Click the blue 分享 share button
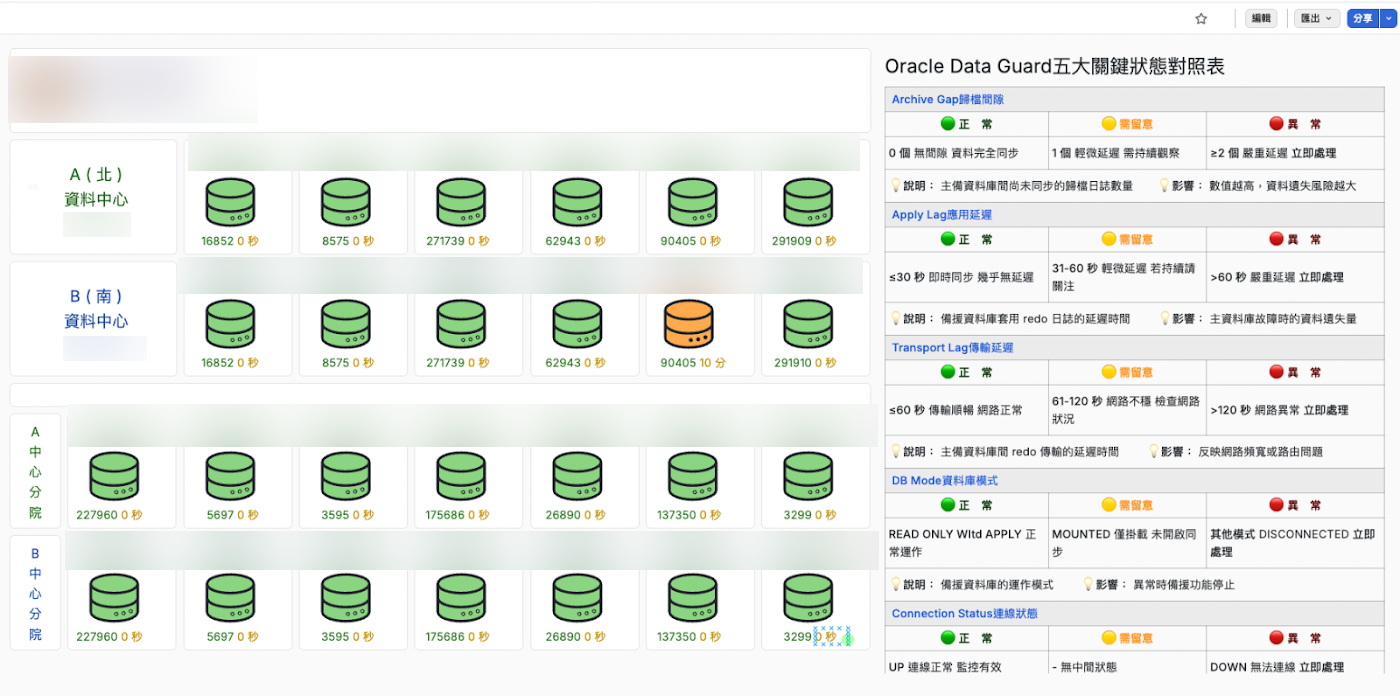The width and height of the screenshot is (1400, 696). (x=1362, y=18)
